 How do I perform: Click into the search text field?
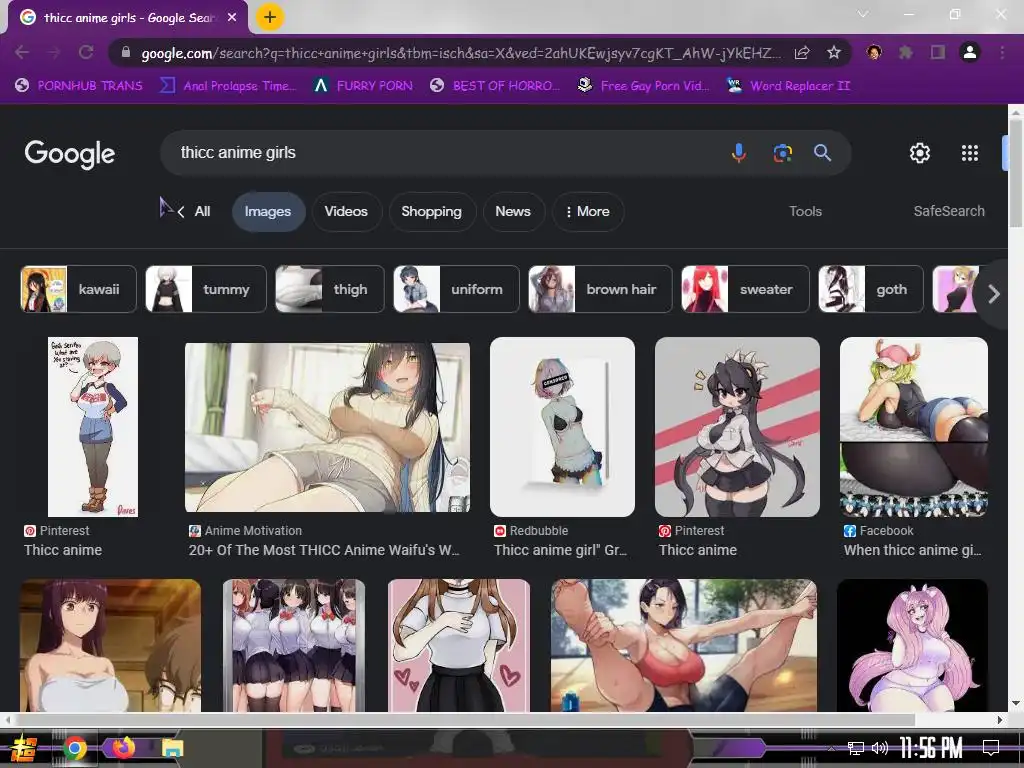[444, 153]
